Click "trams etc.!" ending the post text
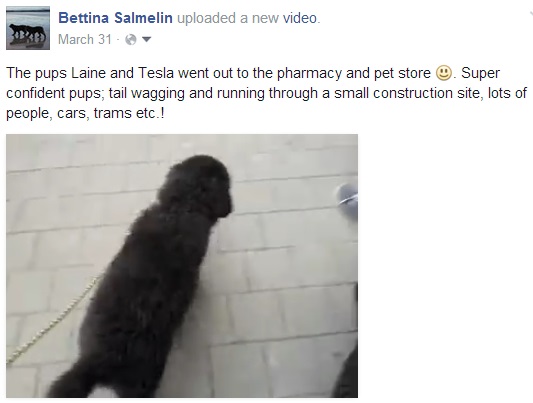533x403 pixels. point(129,113)
